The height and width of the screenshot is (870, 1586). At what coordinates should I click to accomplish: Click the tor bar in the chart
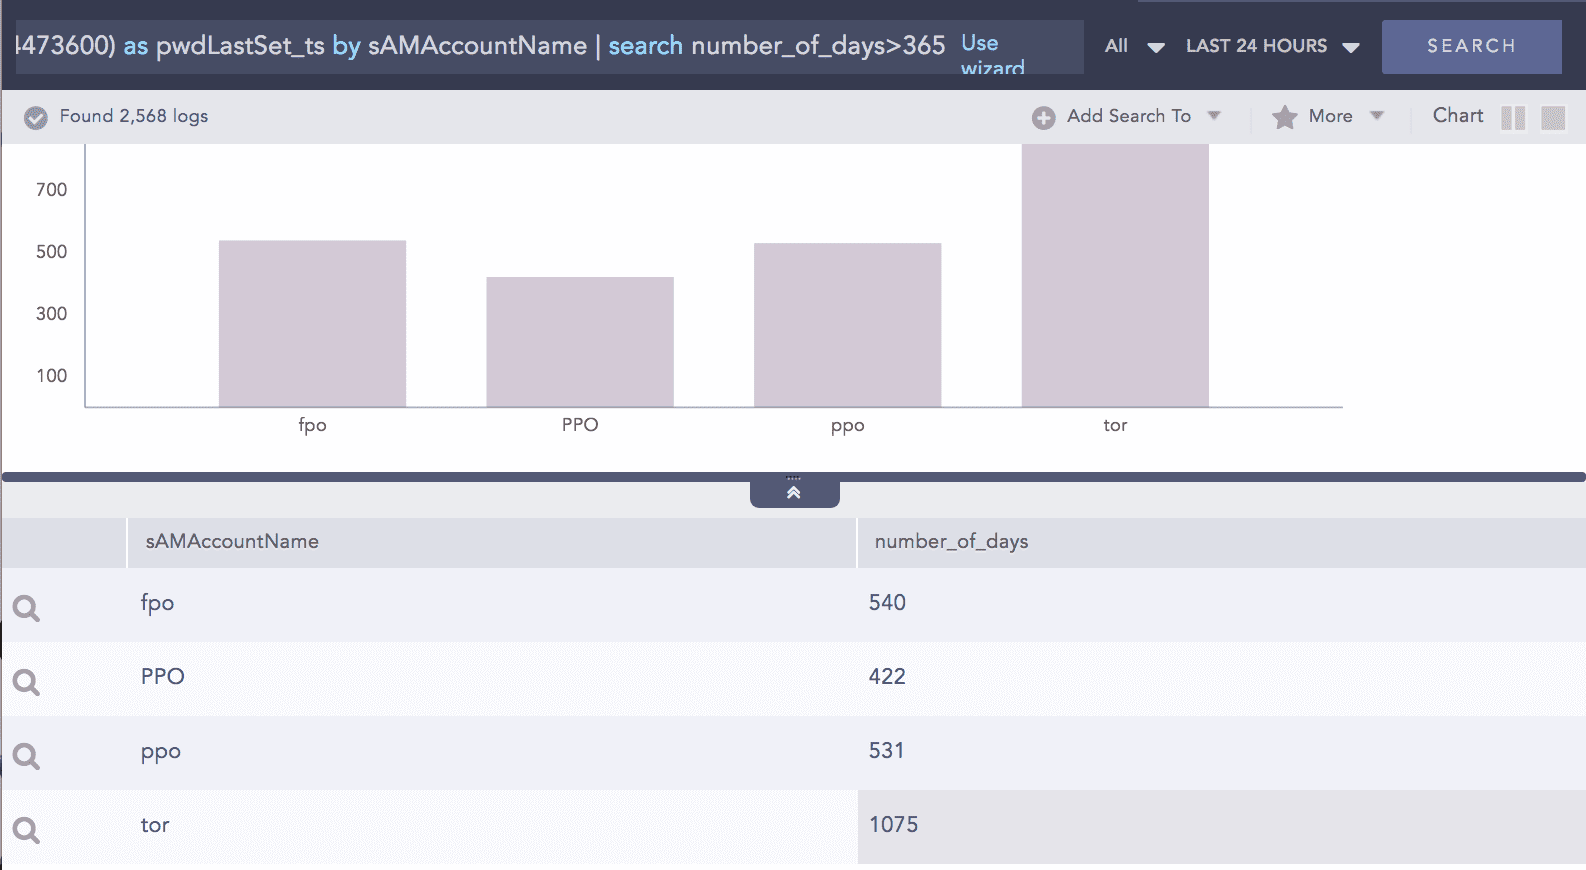tap(1115, 275)
